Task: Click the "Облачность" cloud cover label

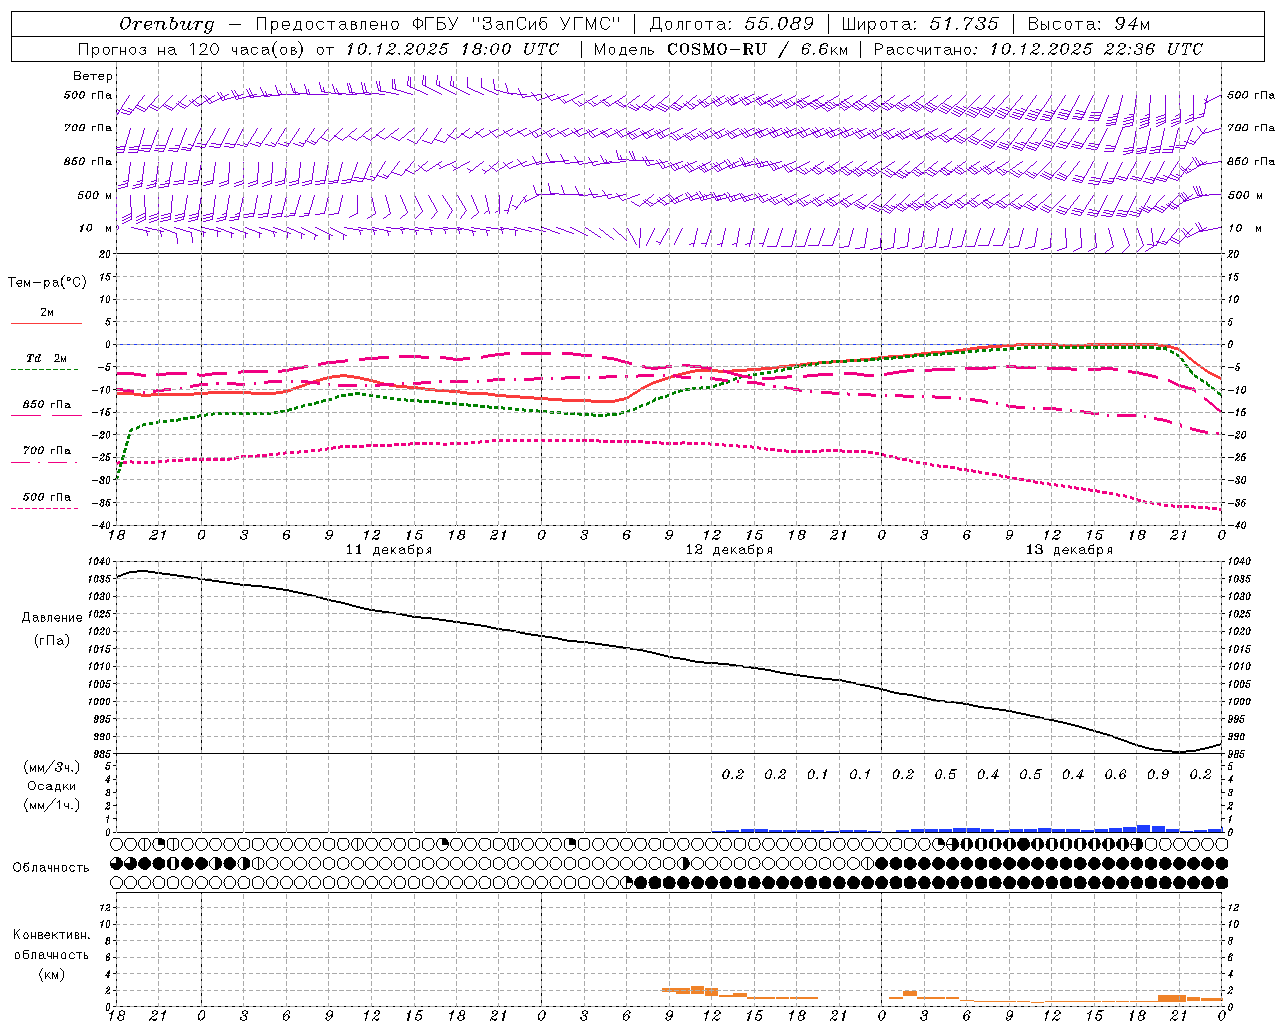Action: click(x=51, y=868)
